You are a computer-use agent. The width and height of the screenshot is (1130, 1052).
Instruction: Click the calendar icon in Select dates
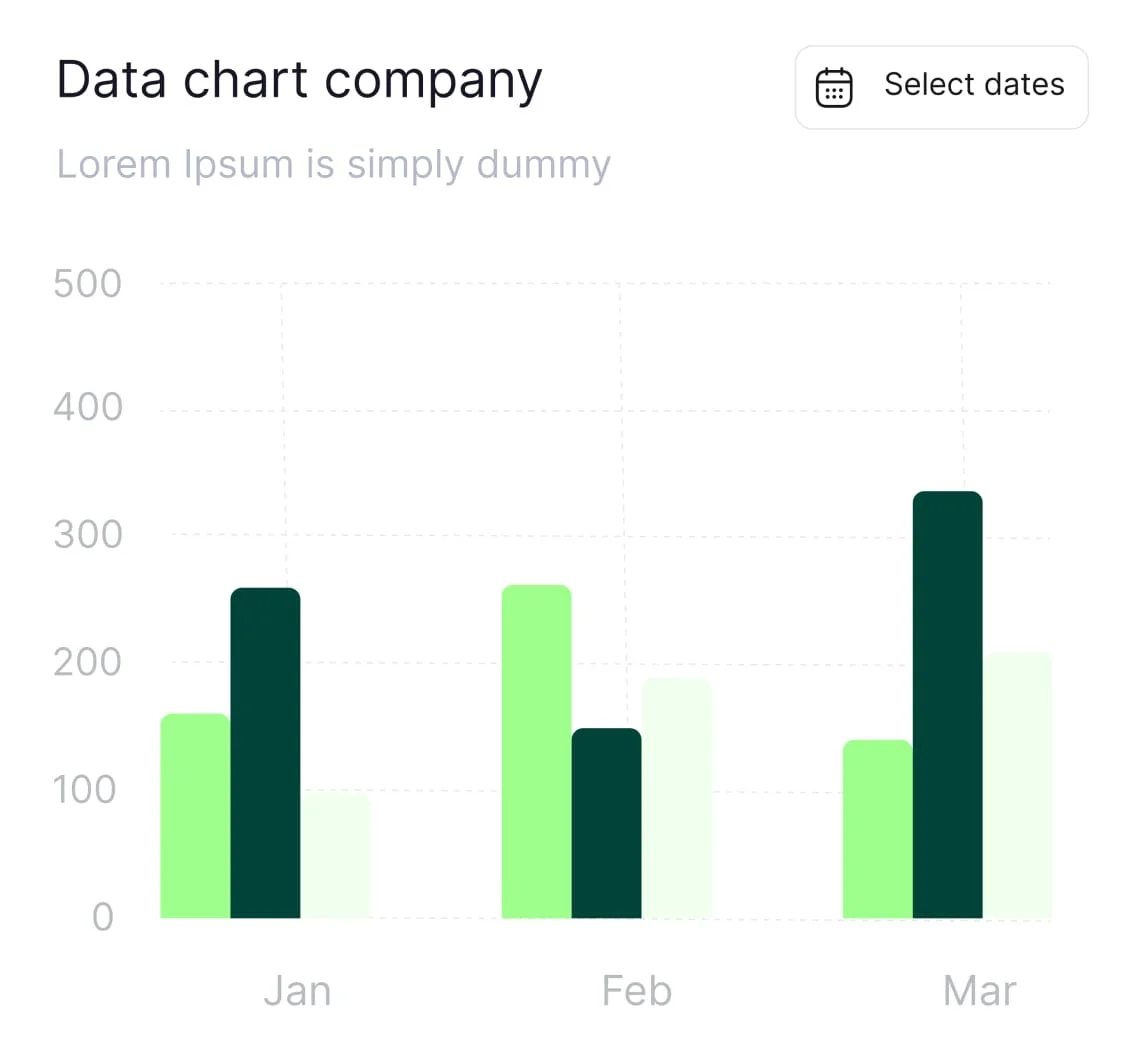point(834,88)
